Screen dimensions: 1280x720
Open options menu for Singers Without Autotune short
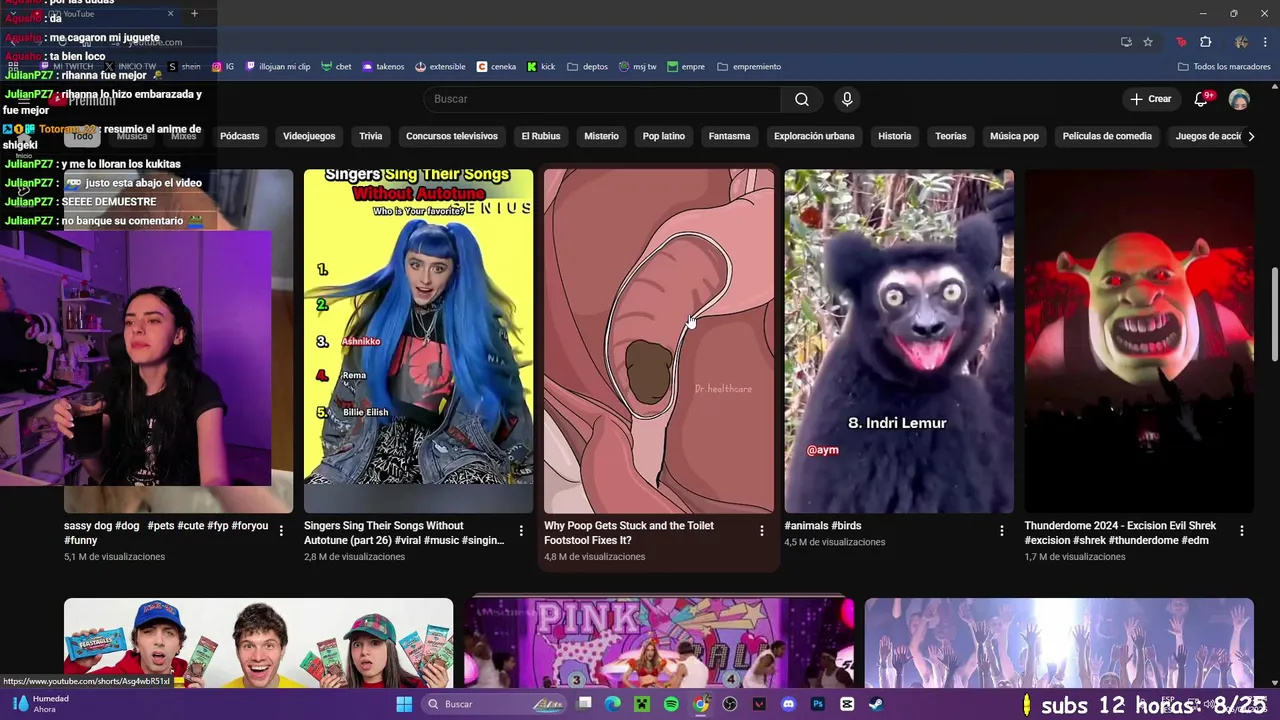click(x=521, y=531)
